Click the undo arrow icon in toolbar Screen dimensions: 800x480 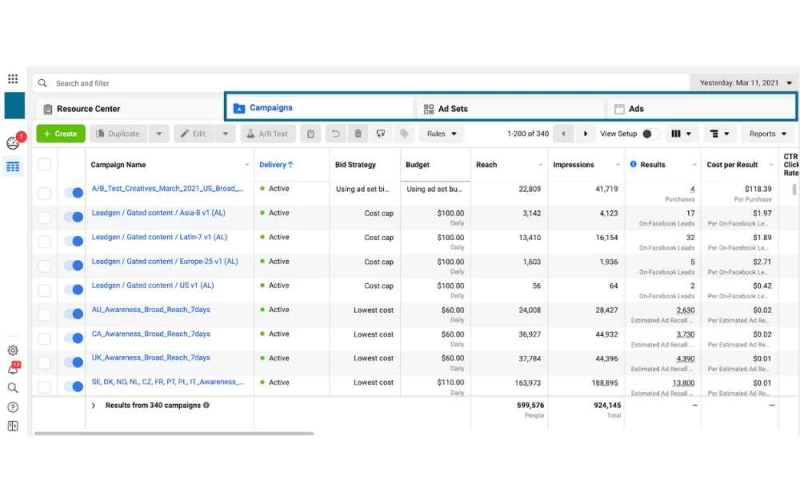click(335, 133)
